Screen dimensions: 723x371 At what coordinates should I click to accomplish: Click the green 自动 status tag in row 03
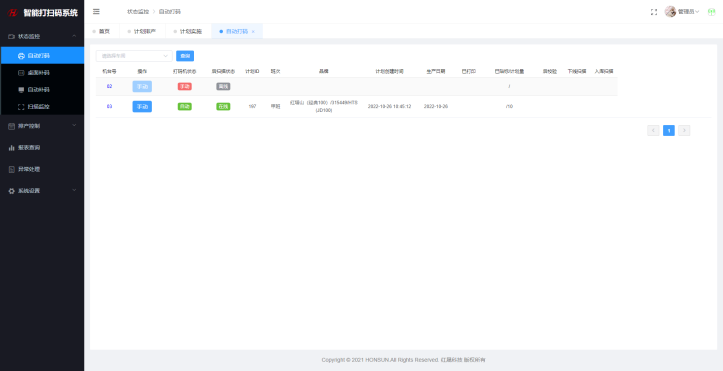pos(184,106)
